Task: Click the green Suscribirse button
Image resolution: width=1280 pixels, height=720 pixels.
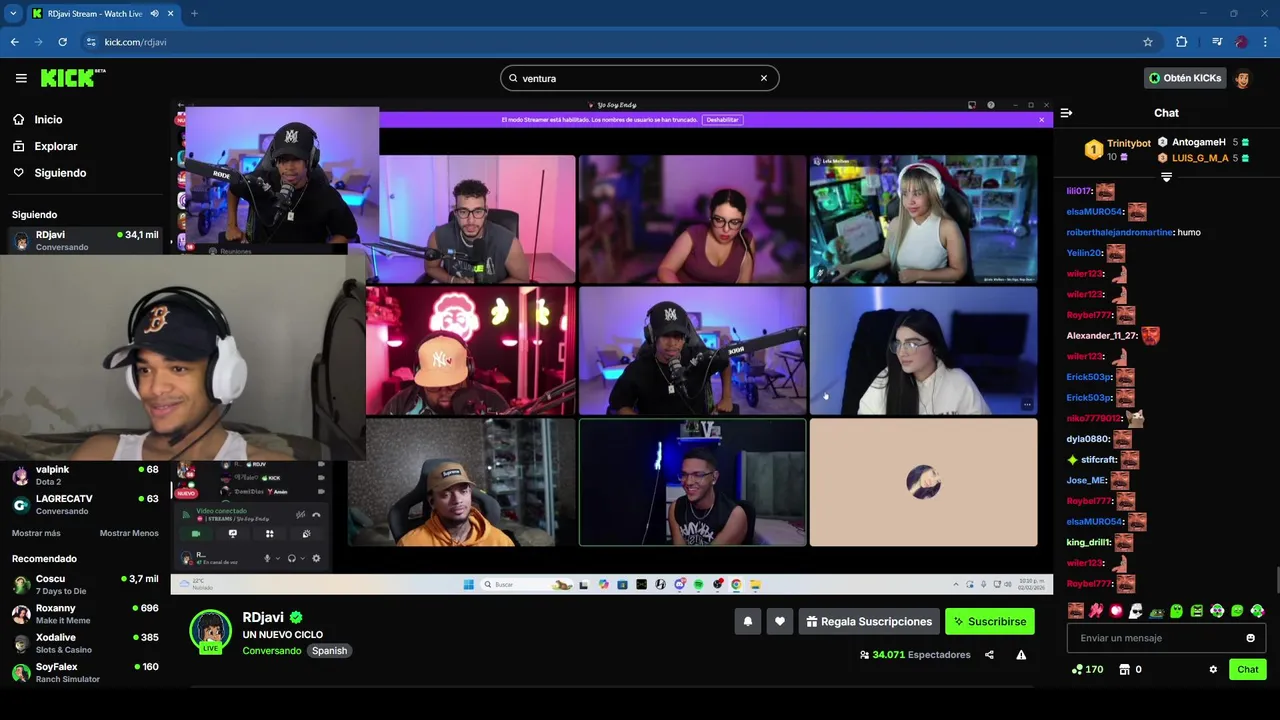Action: [990, 621]
